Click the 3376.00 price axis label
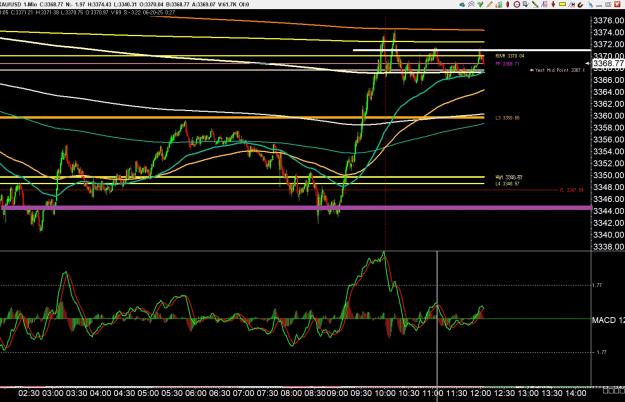 (609, 20)
